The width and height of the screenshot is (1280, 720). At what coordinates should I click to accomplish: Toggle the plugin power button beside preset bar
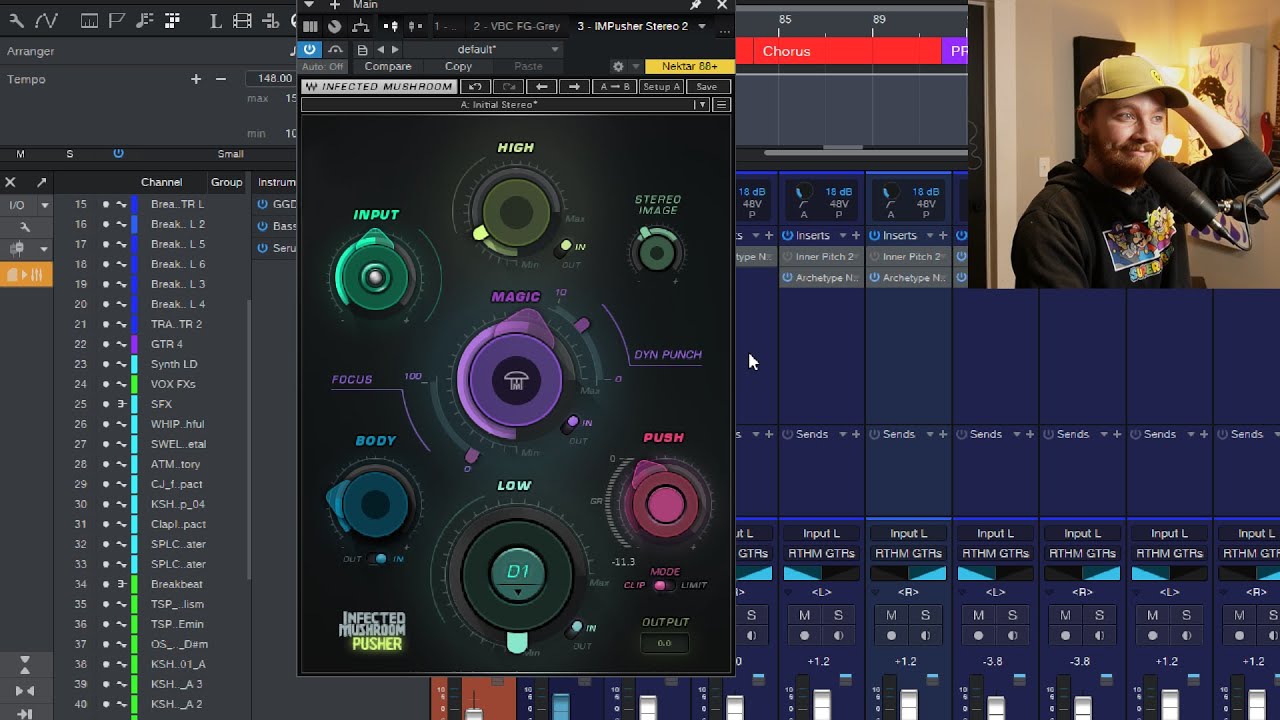coord(310,49)
